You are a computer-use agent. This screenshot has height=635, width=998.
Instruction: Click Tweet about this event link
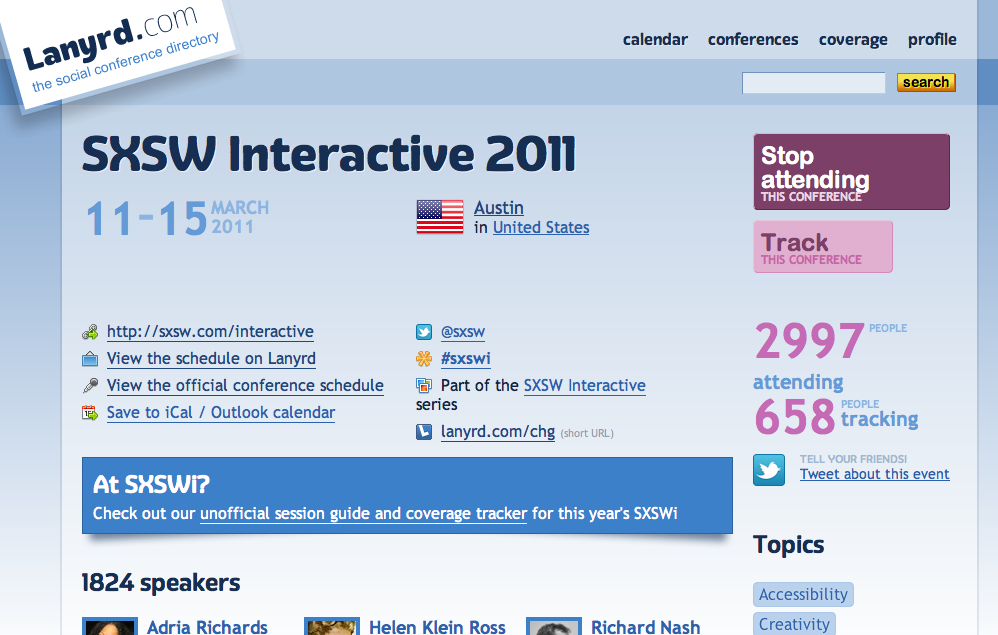[875, 475]
